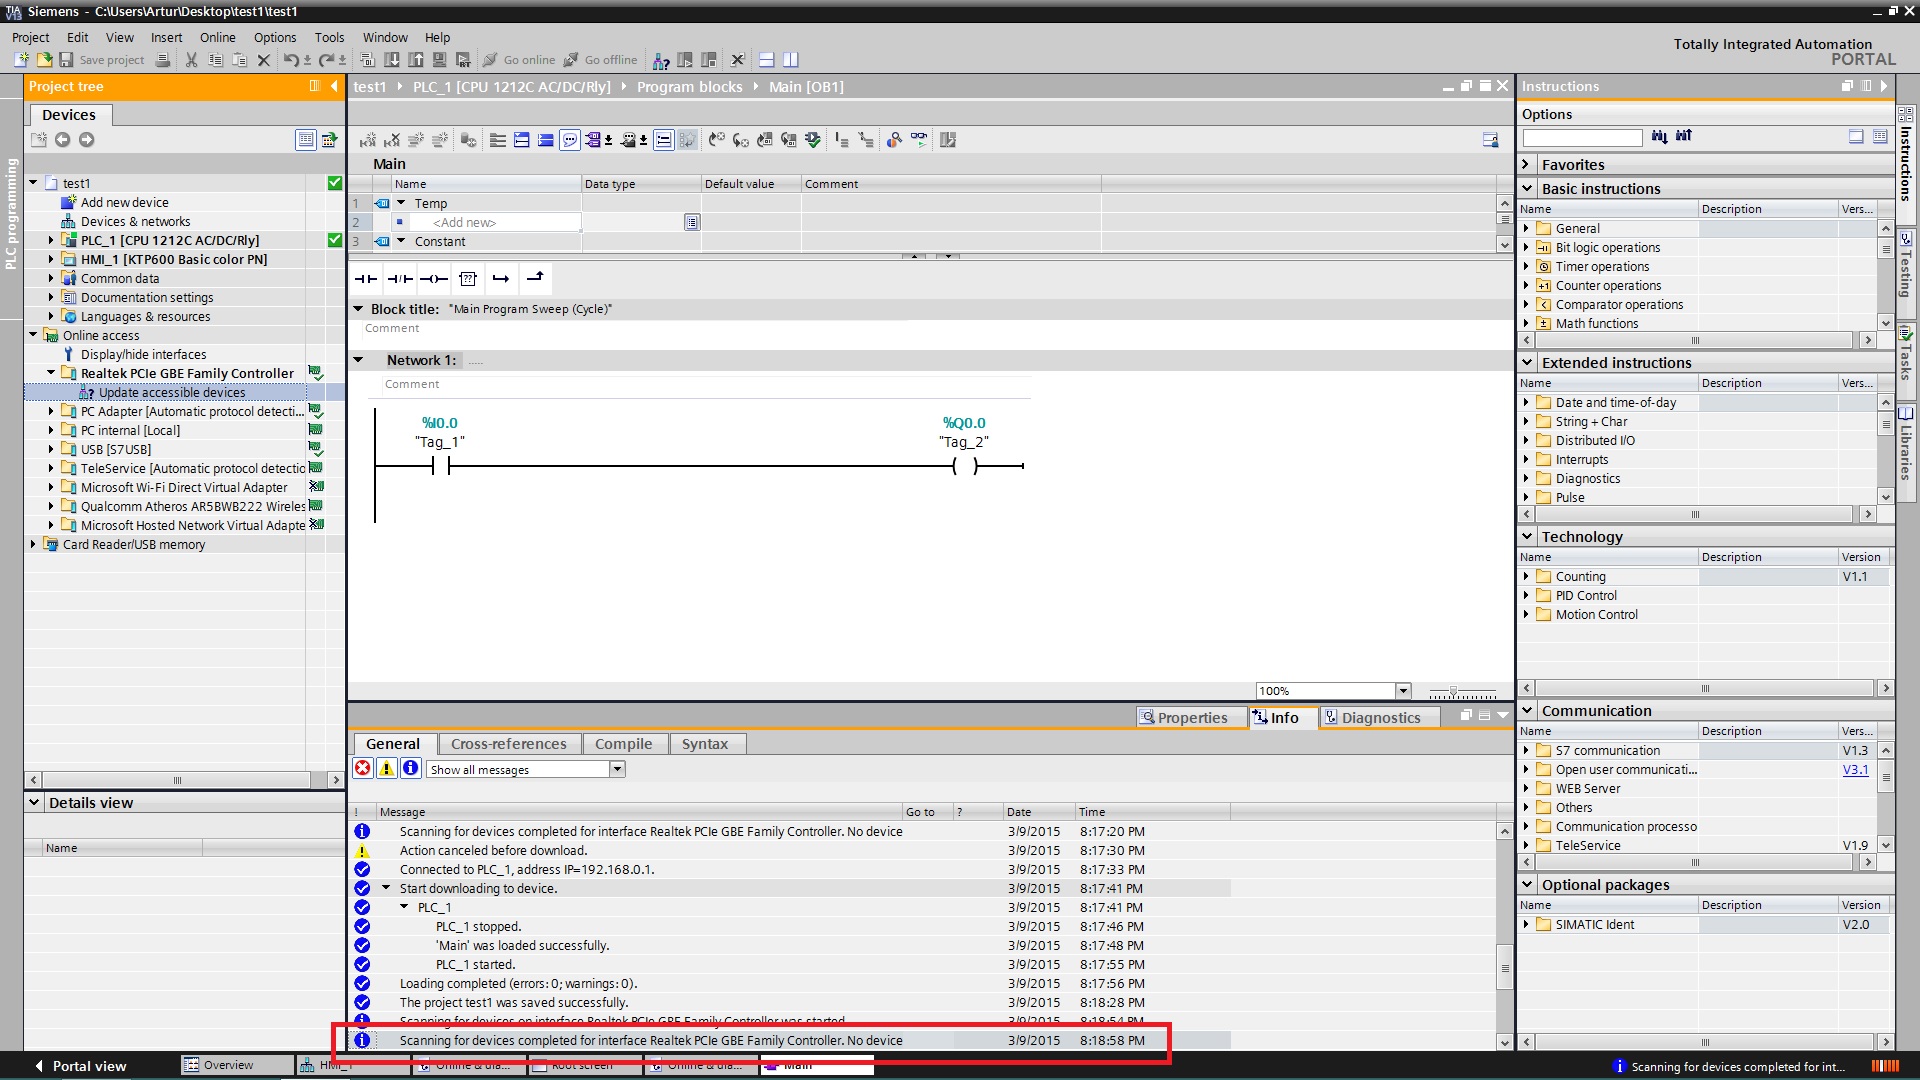Switch to the Compile tab
The width and height of the screenshot is (1920, 1080).
(x=623, y=744)
